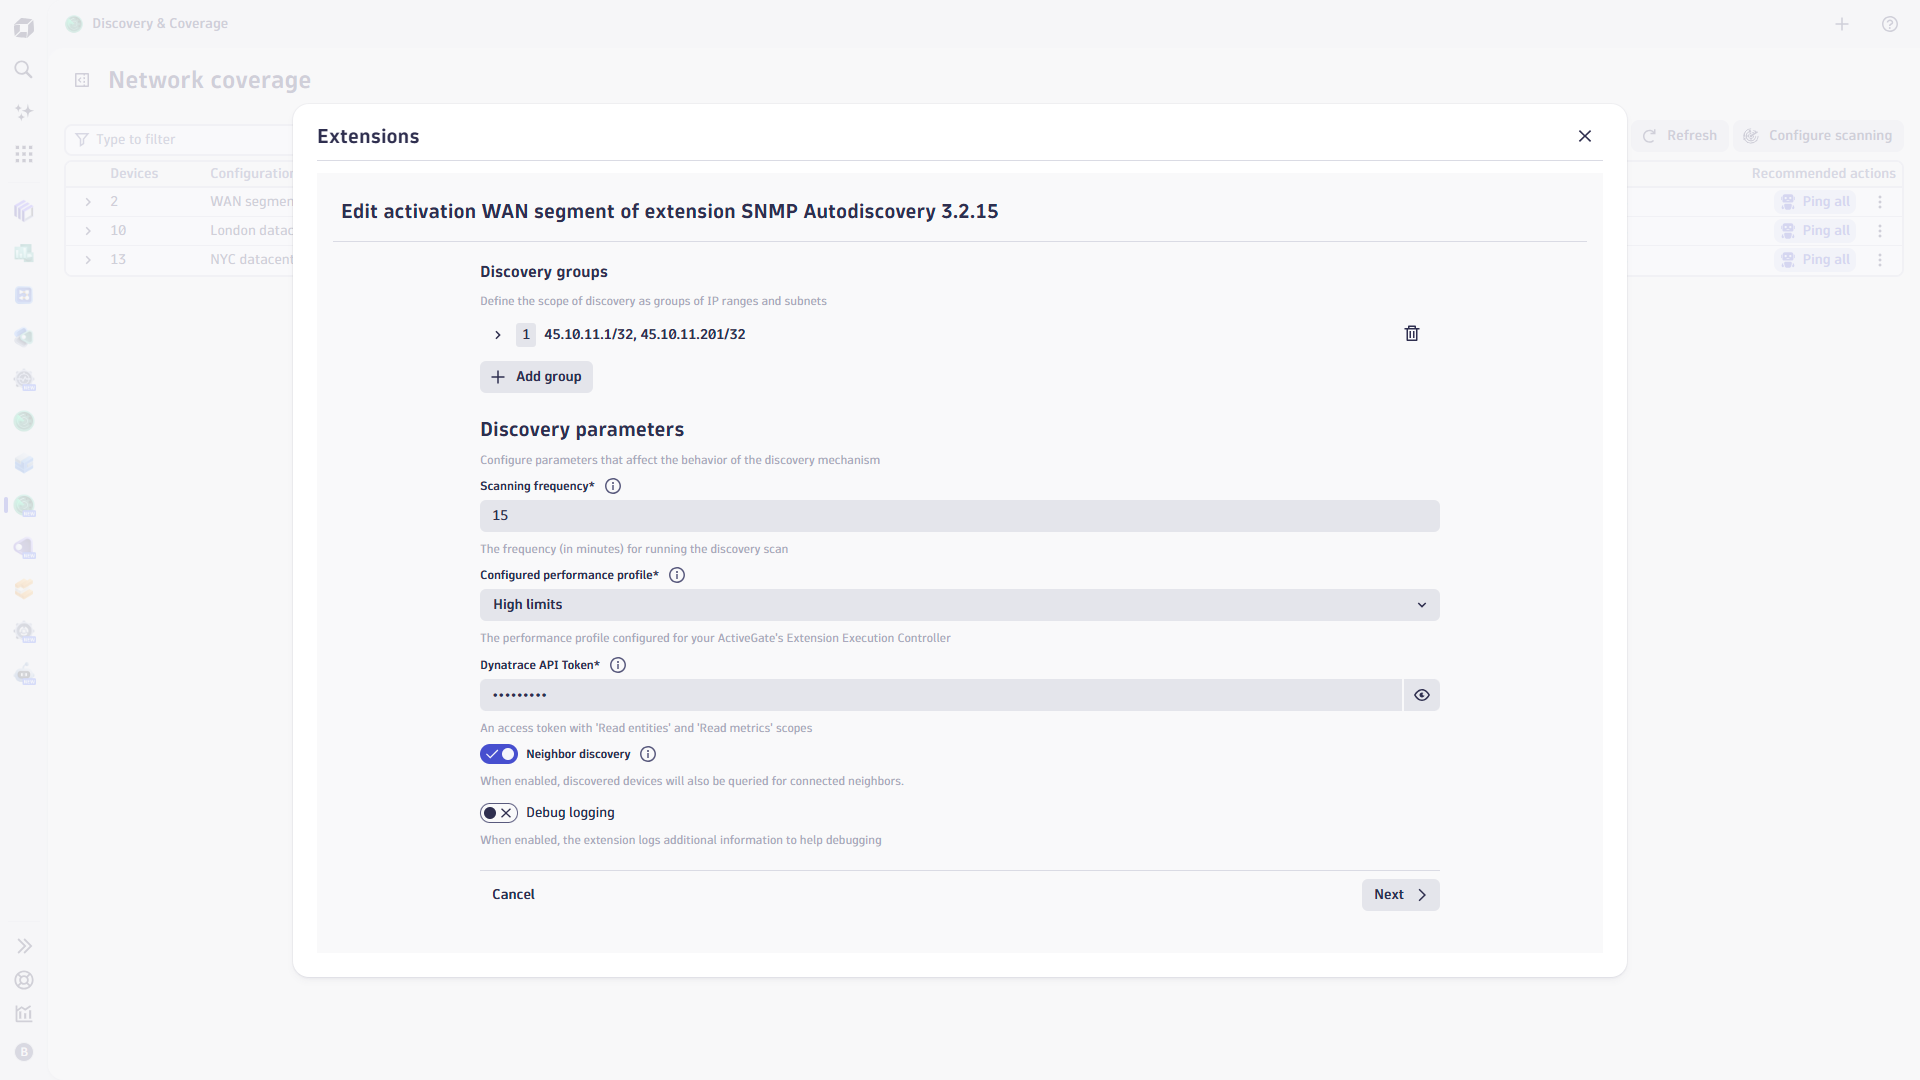Enable the Debug logging toggle

[499, 813]
